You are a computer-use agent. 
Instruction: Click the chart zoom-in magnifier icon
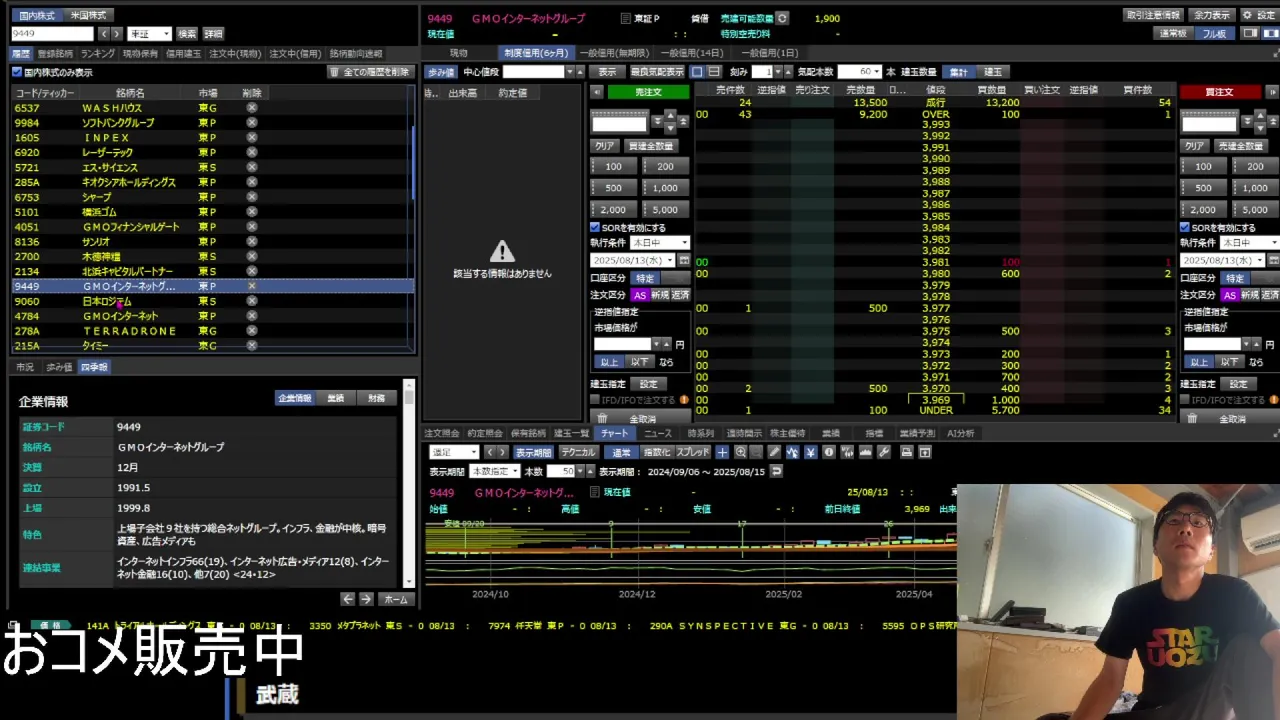coord(740,452)
